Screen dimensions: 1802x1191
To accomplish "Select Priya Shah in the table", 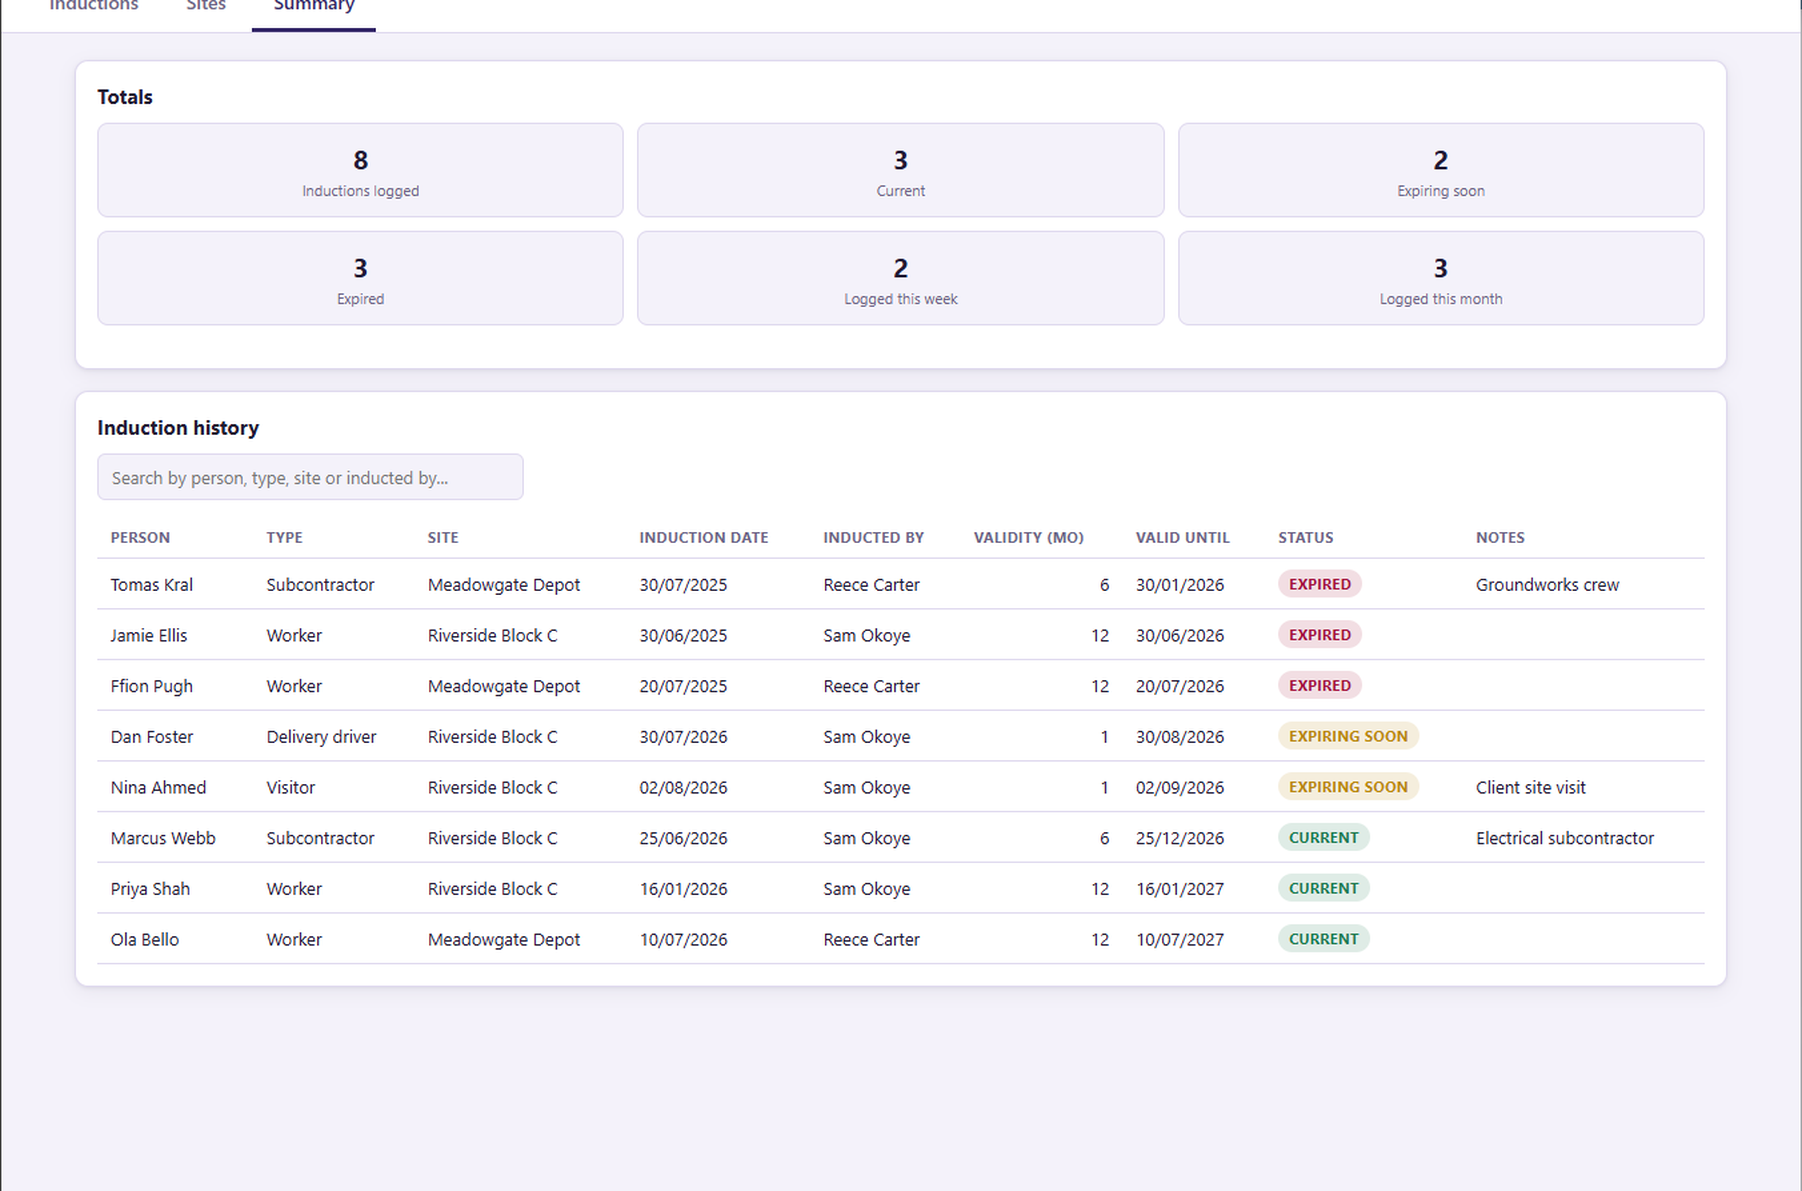I will click(150, 889).
